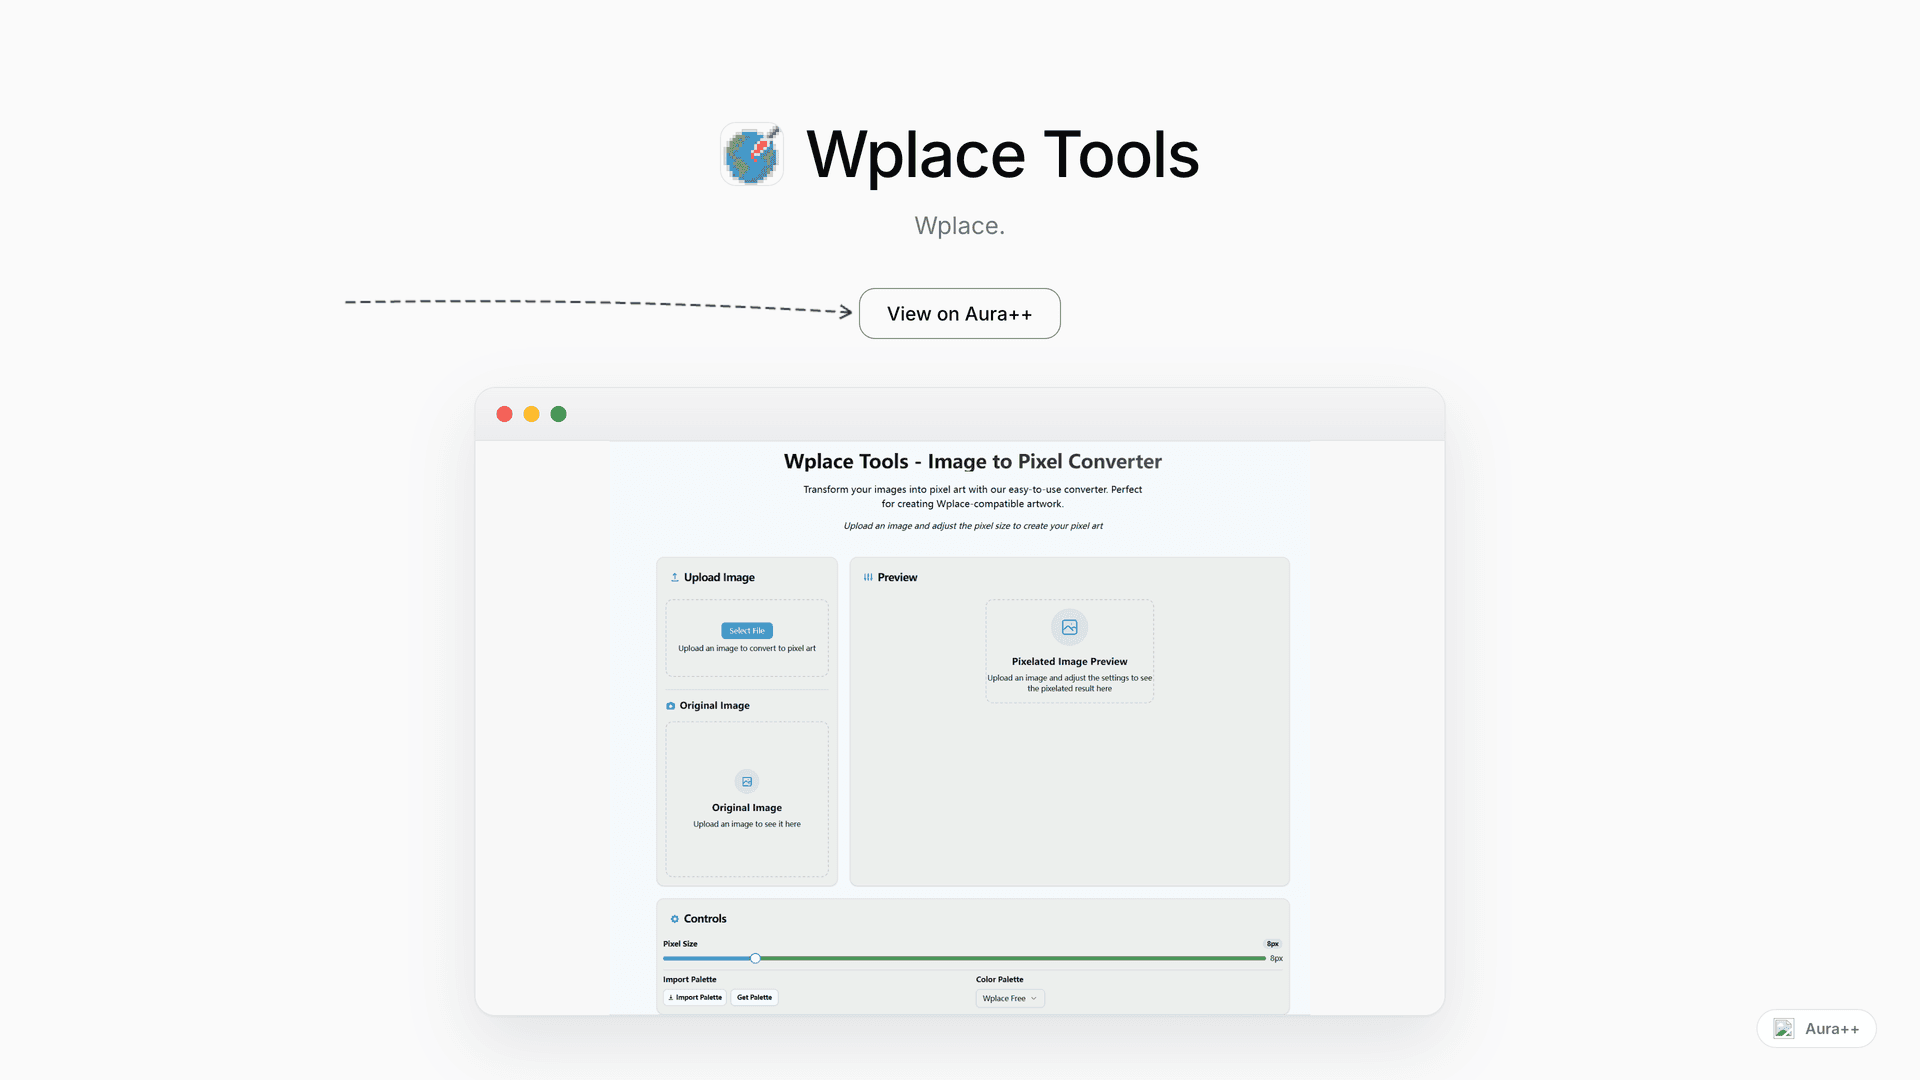The width and height of the screenshot is (1920, 1080).
Task: Click the red window close dot
Action: coord(504,414)
